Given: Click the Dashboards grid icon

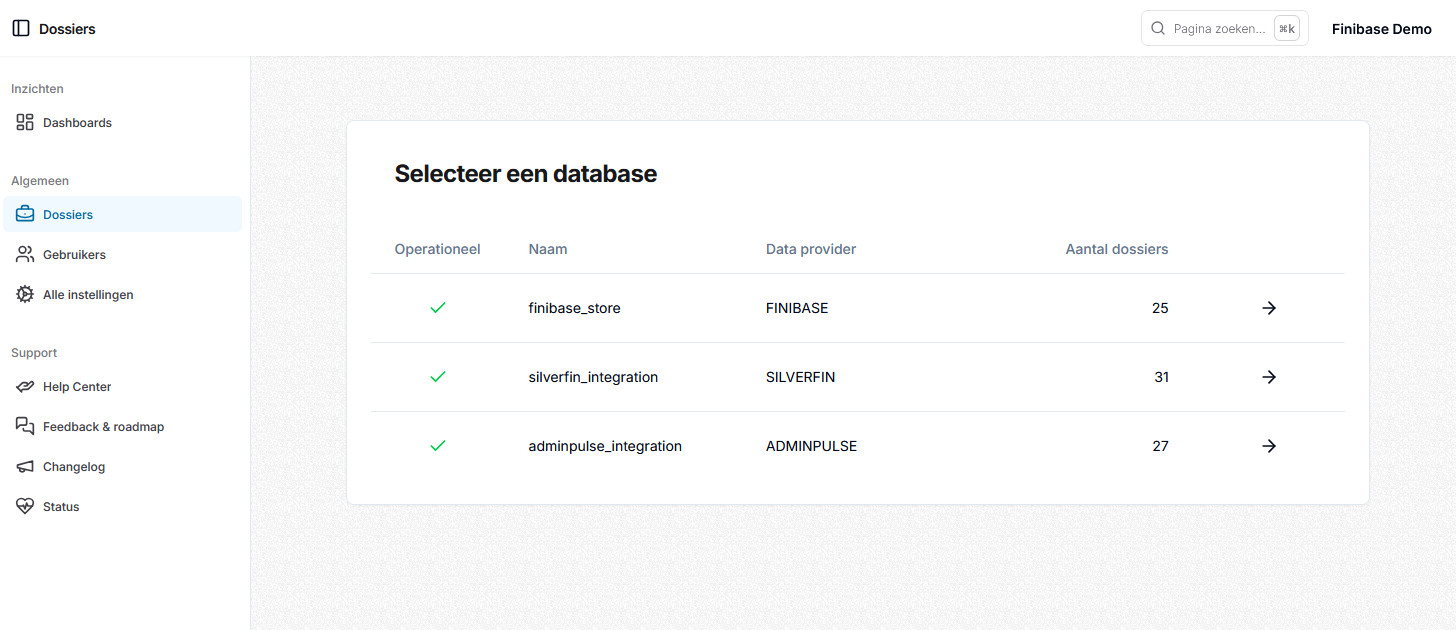Looking at the screenshot, I should point(25,122).
